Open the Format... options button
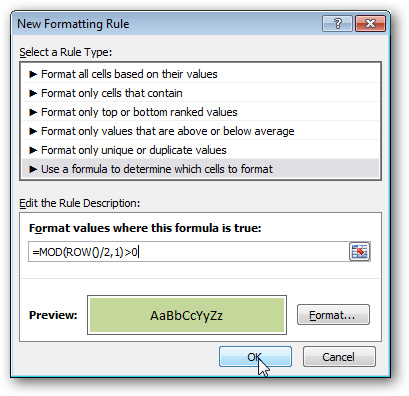This screenshot has width=409, height=396. (333, 315)
